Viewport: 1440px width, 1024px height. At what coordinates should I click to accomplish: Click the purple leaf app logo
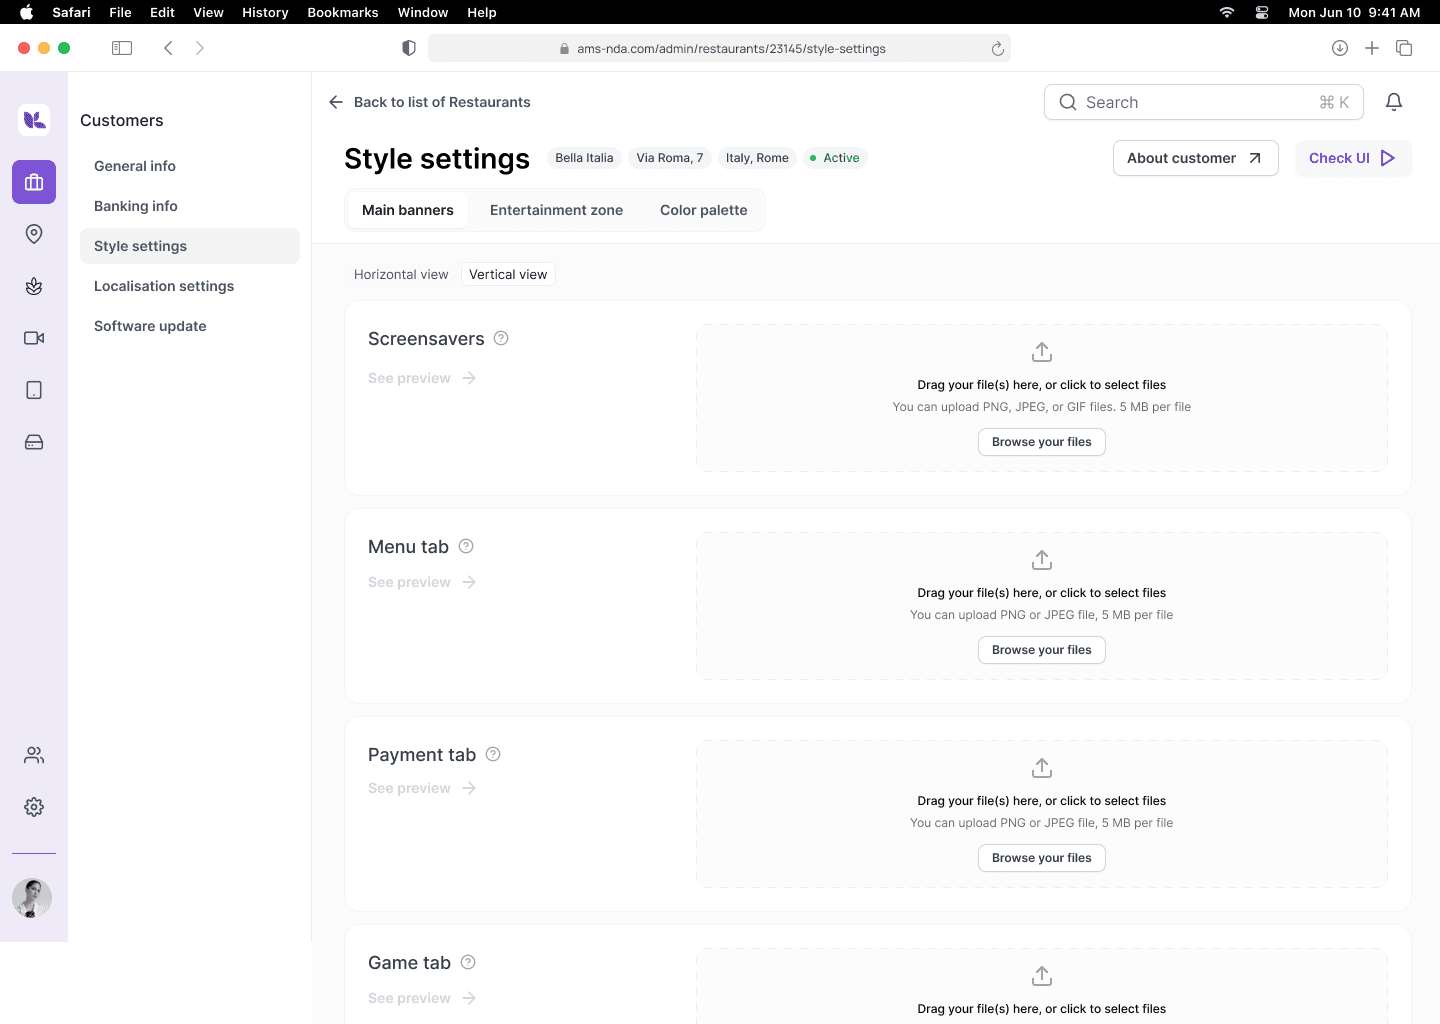tap(34, 120)
